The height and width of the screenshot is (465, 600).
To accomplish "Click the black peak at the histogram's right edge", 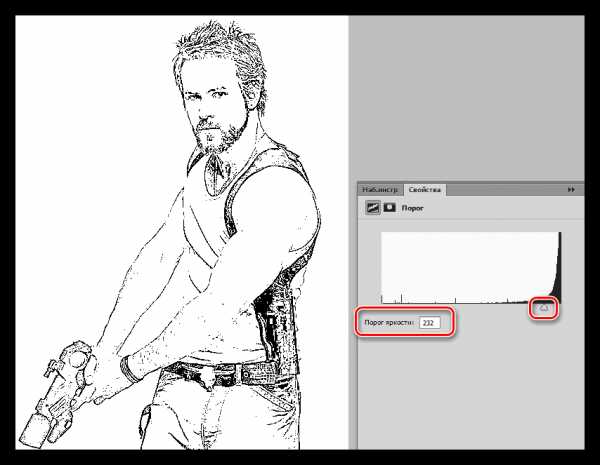I will point(559,280).
